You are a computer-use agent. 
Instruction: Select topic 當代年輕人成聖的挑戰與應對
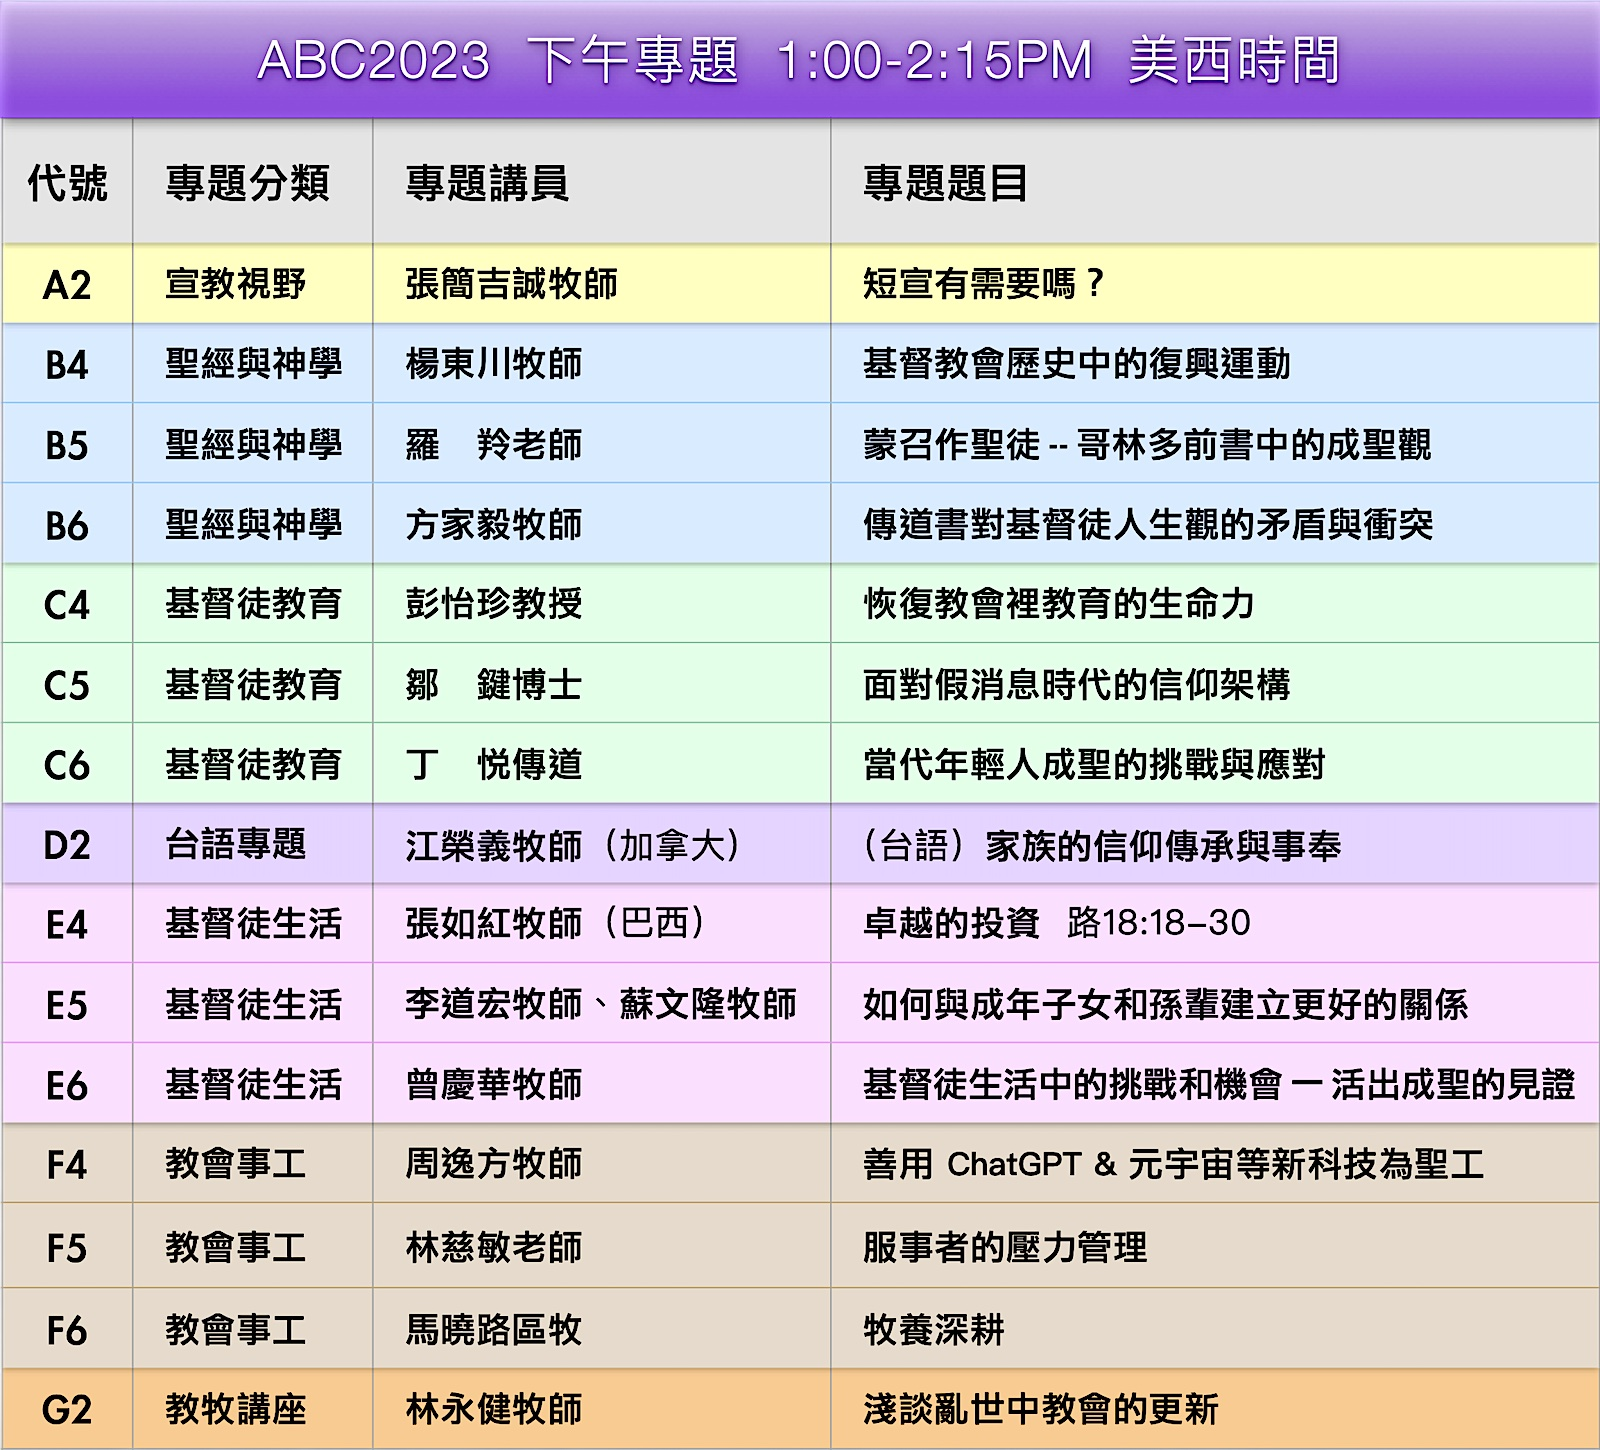click(1094, 765)
